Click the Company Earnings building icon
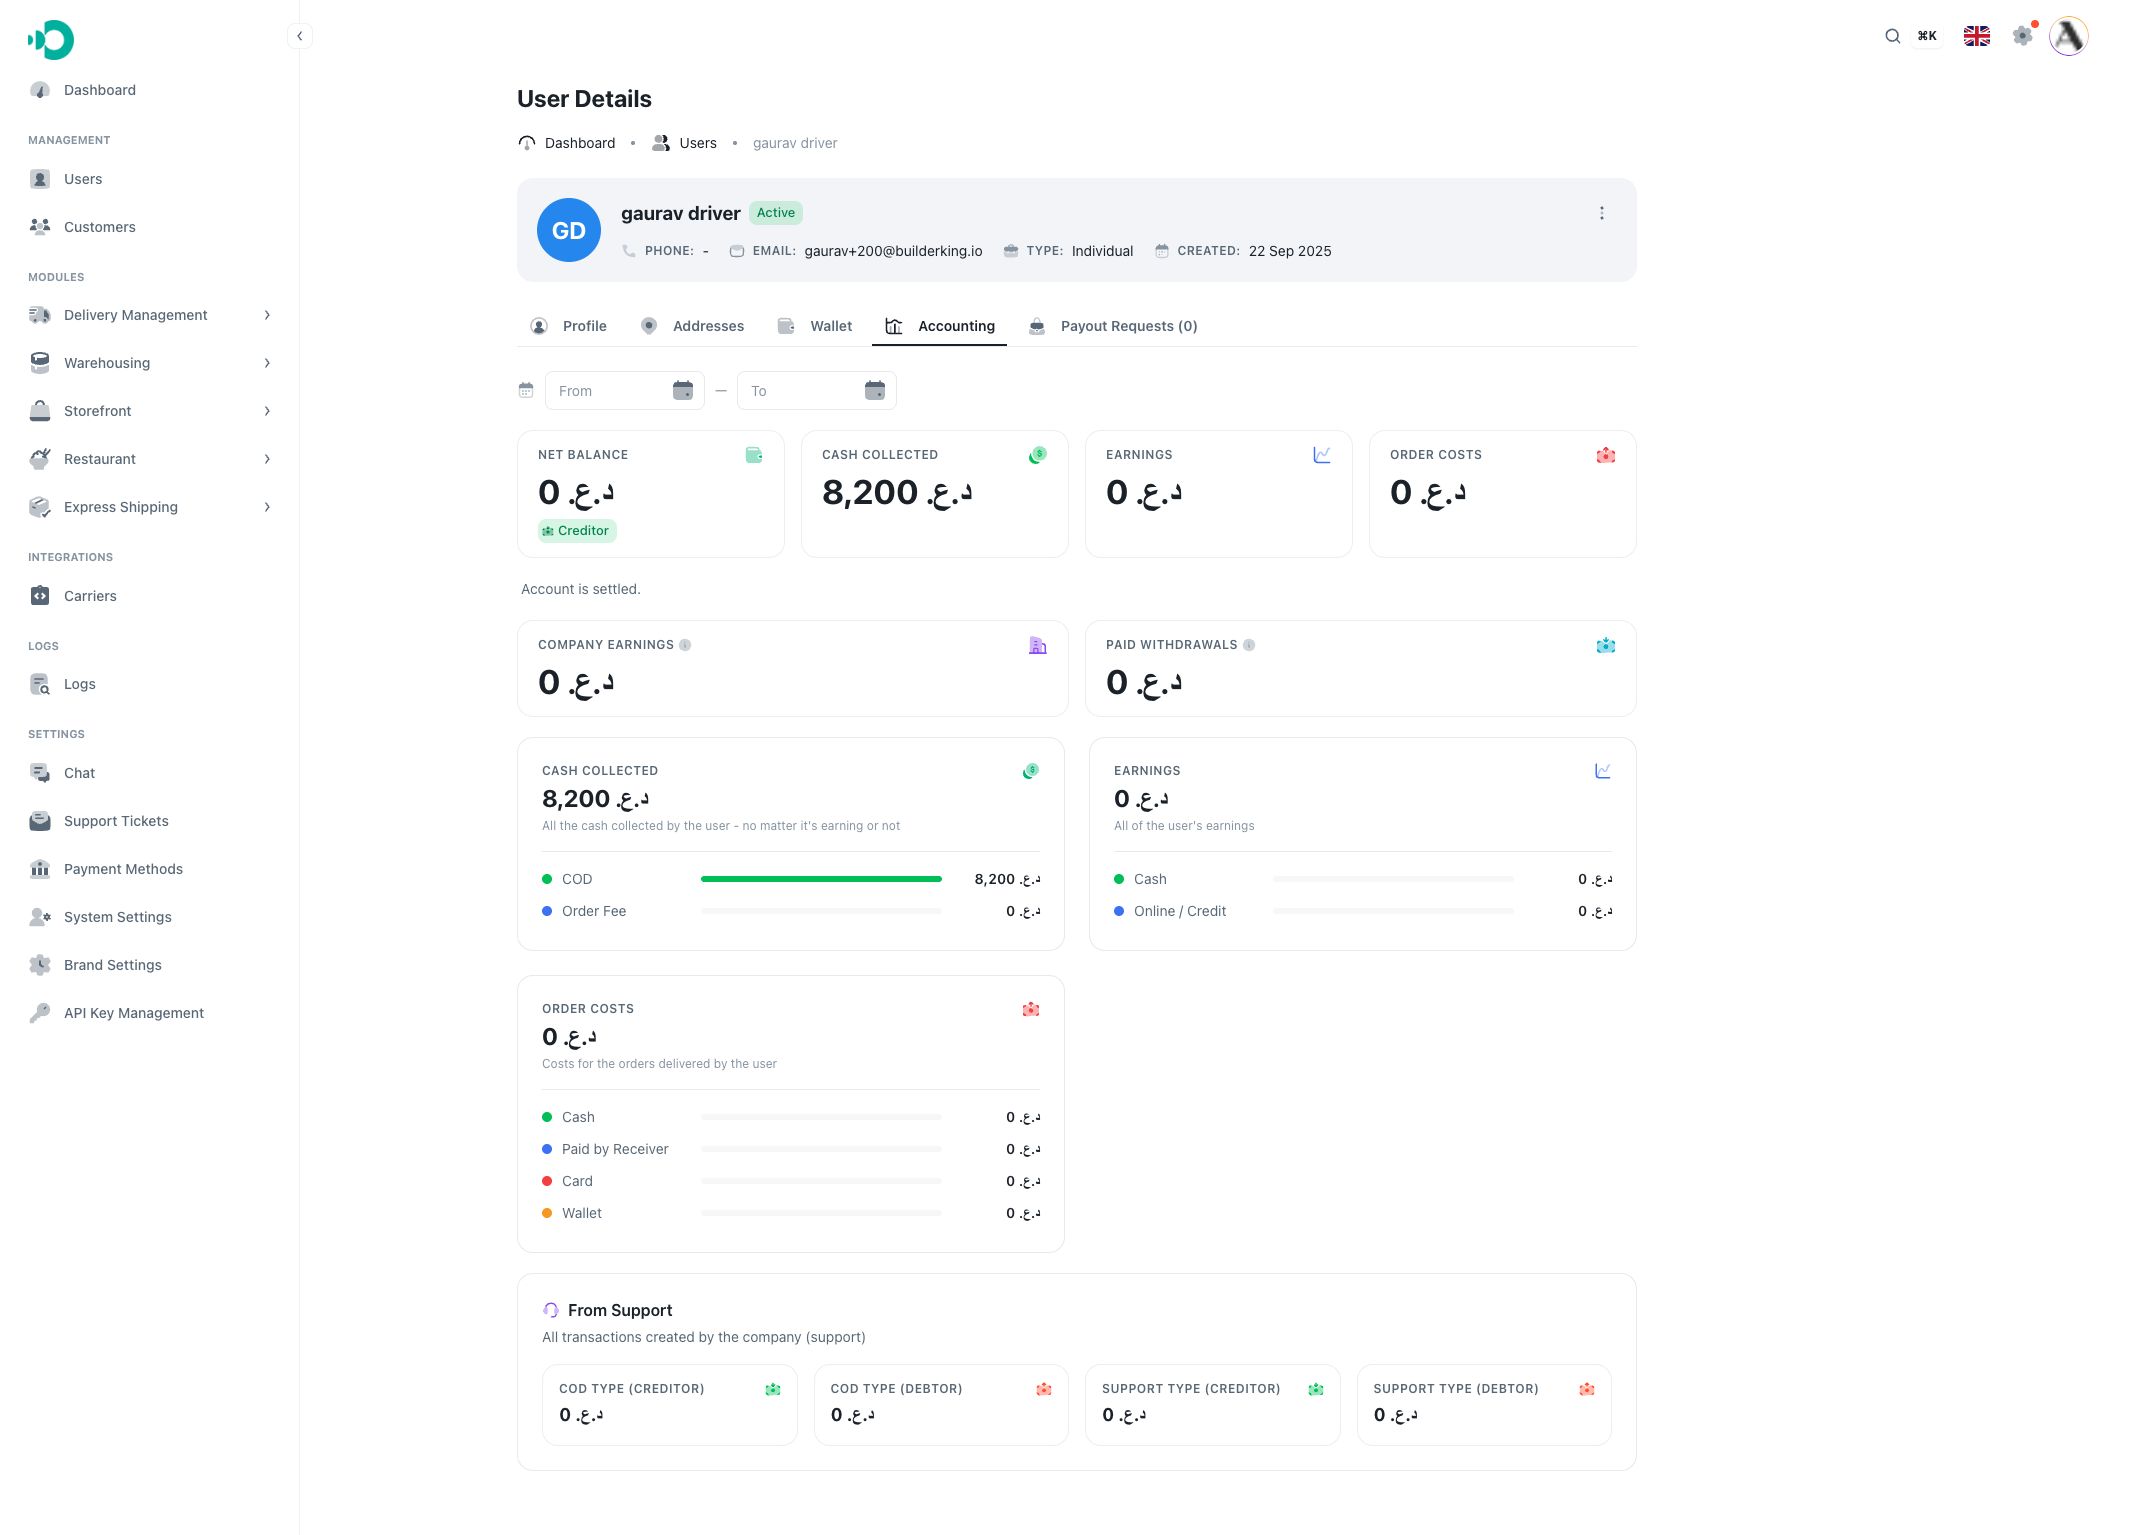The height and width of the screenshot is (1535, 2129). click(x=1038, y=645)
